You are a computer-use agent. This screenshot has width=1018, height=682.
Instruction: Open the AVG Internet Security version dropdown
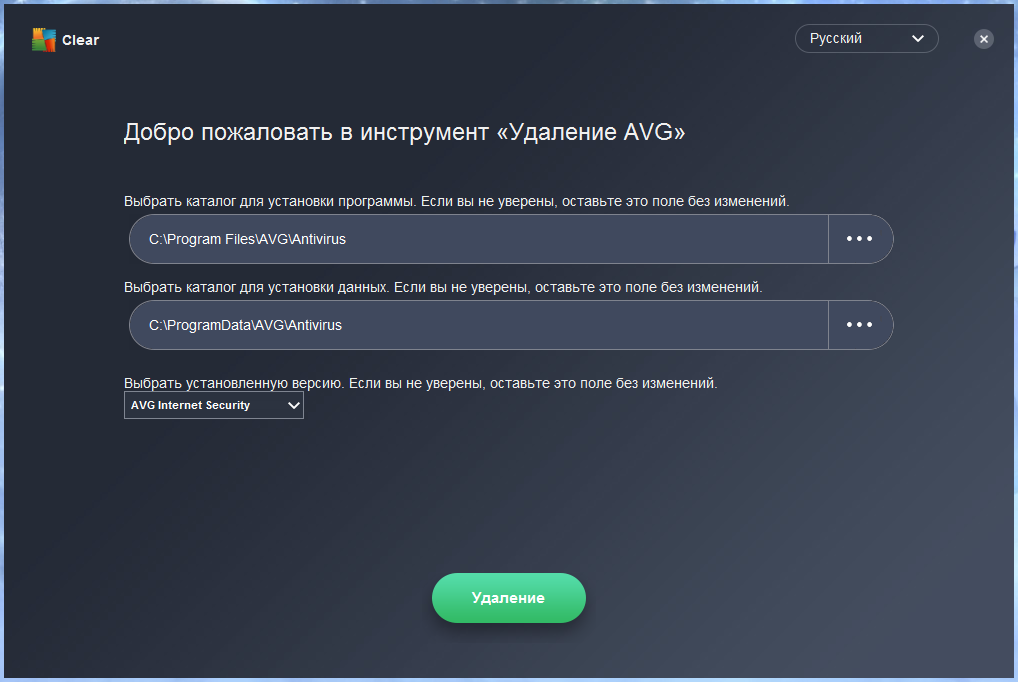pyautogui.click(x=214, y=405)
